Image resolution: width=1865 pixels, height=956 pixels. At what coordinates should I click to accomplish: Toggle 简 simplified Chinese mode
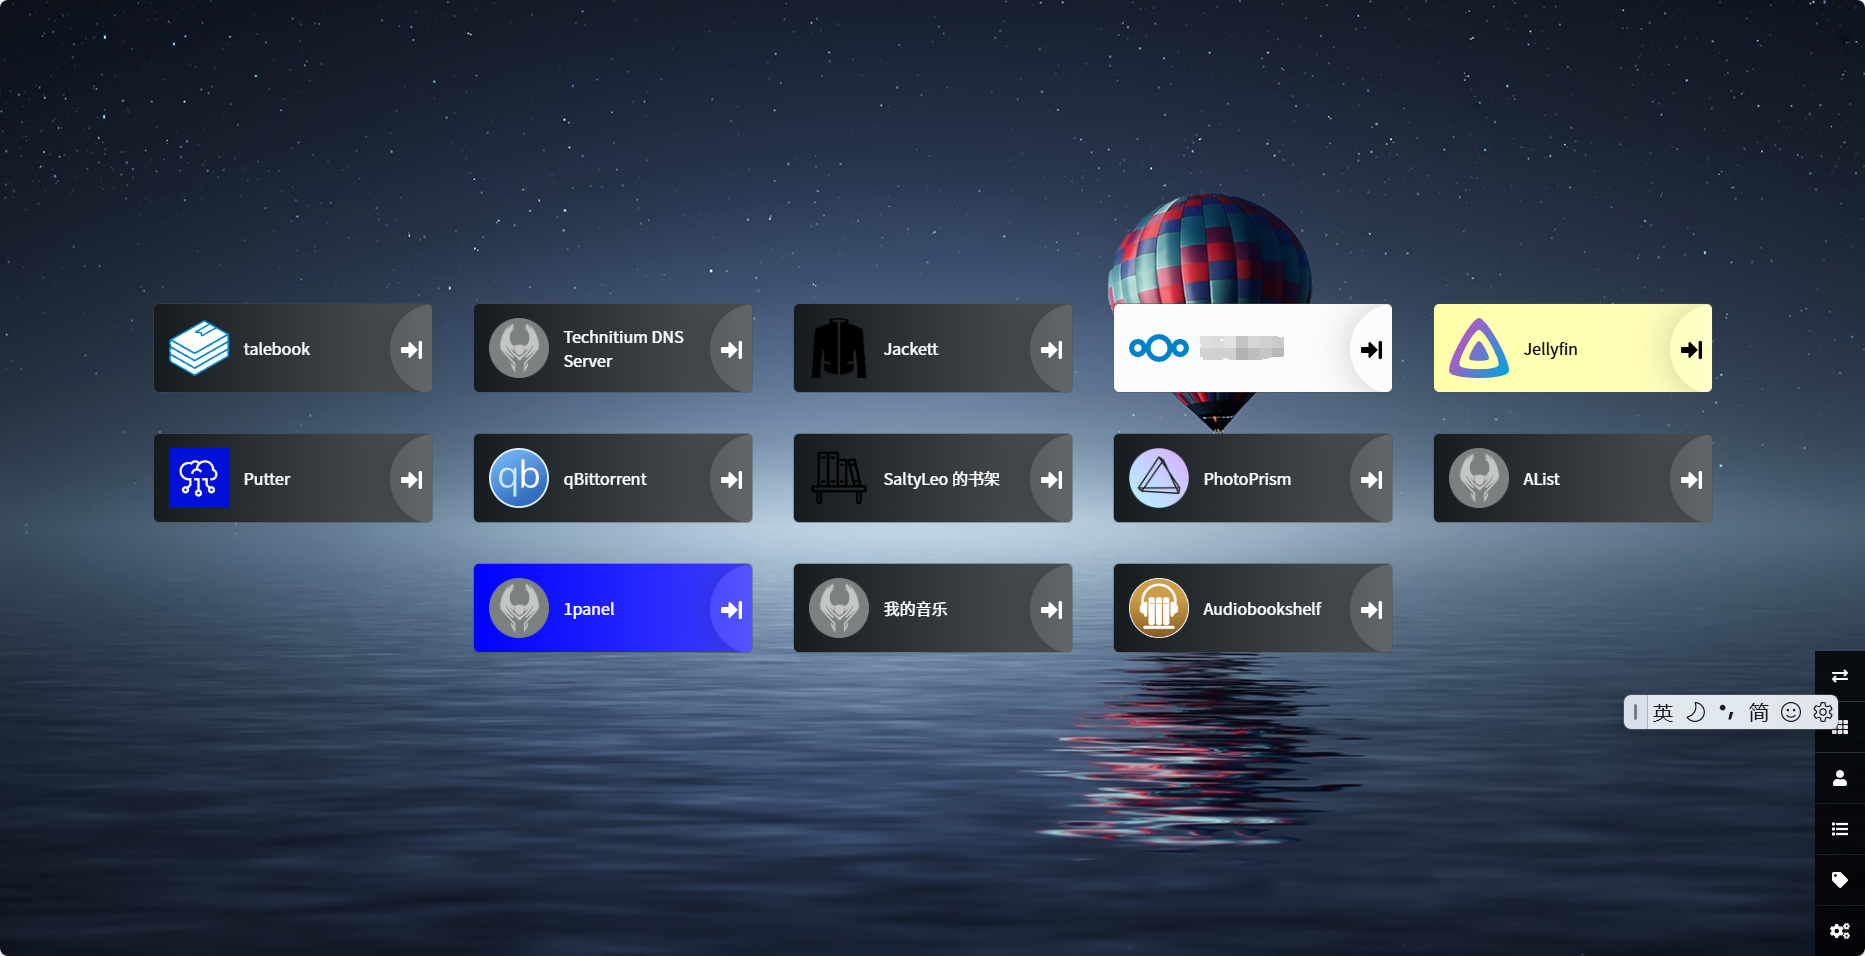(1758, 712)
